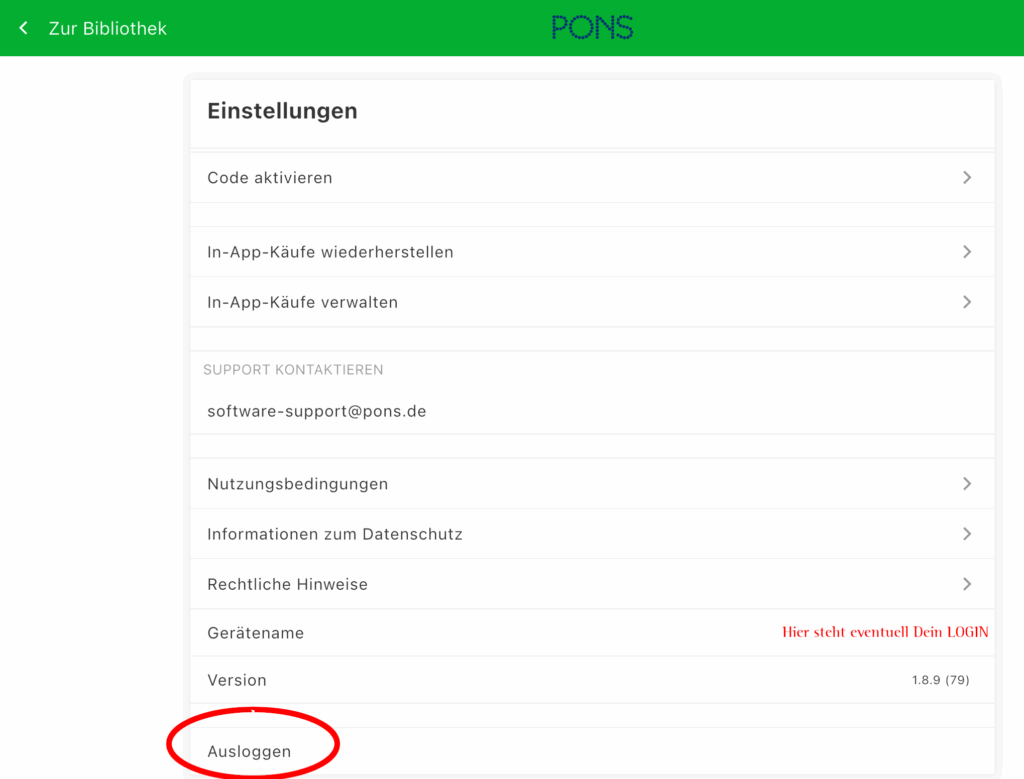1024x779 pixels.
Task: Click the arrow beside Nutzungsbedingungen
Action: [966, 484]
